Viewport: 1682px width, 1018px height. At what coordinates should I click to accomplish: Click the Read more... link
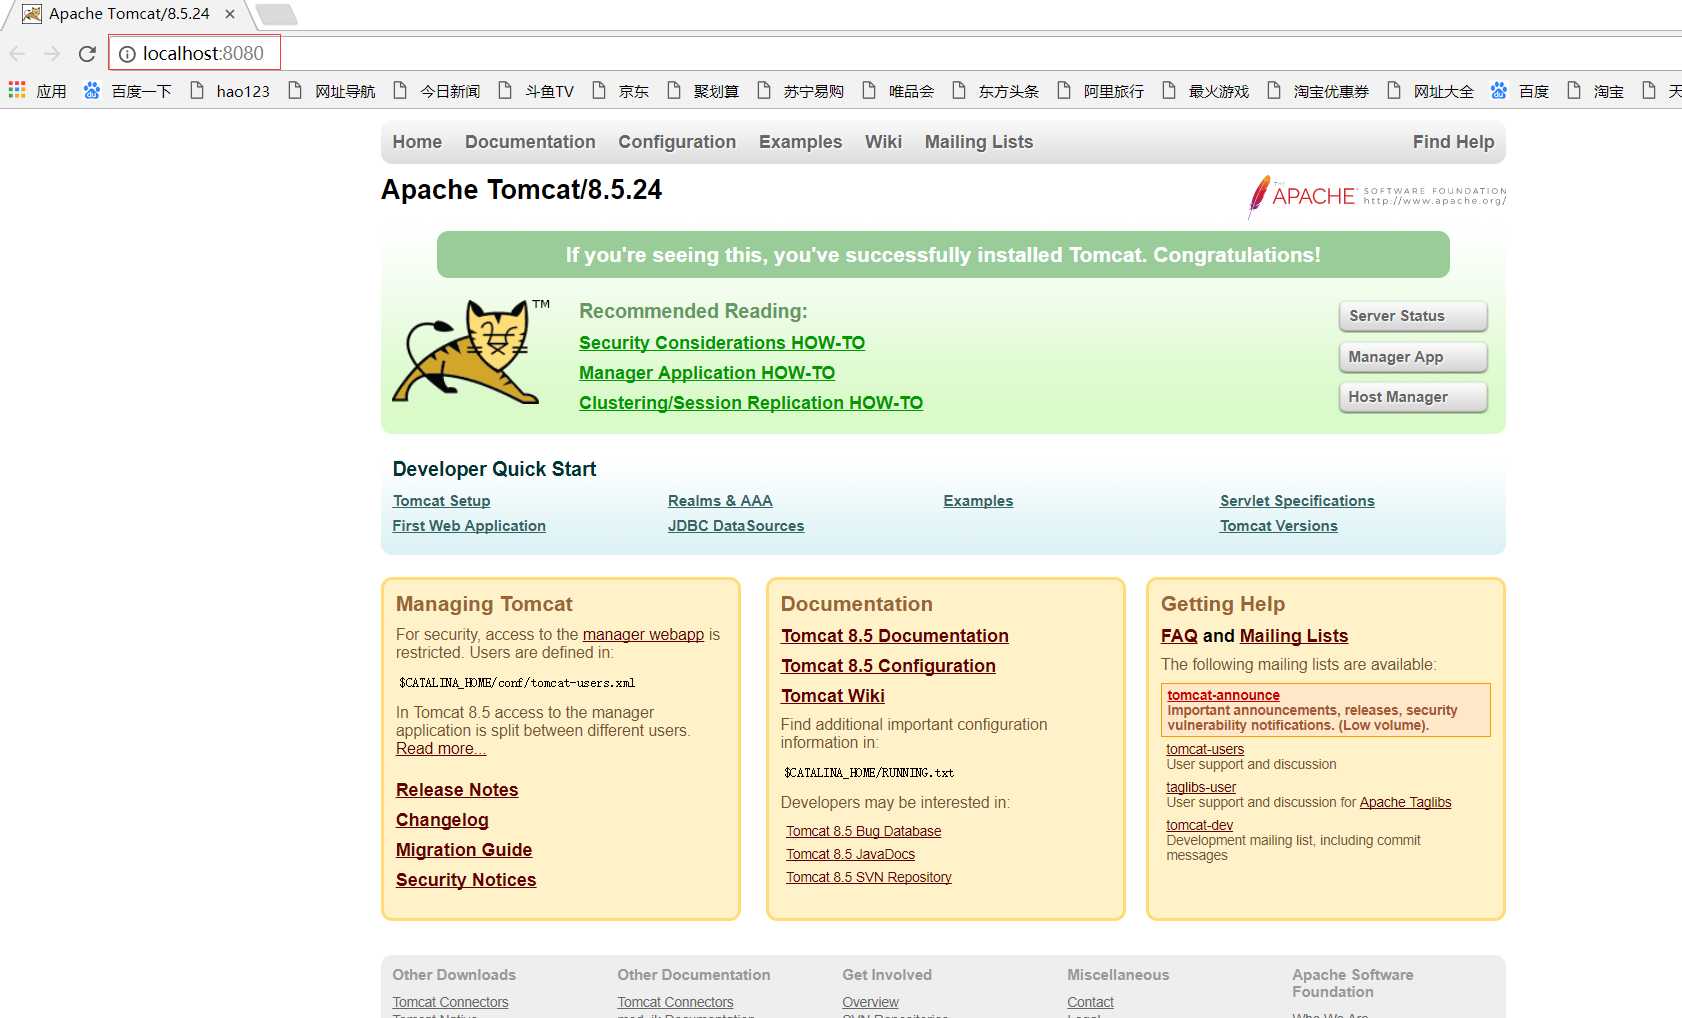pyautogui.click(x=441, y=749)
